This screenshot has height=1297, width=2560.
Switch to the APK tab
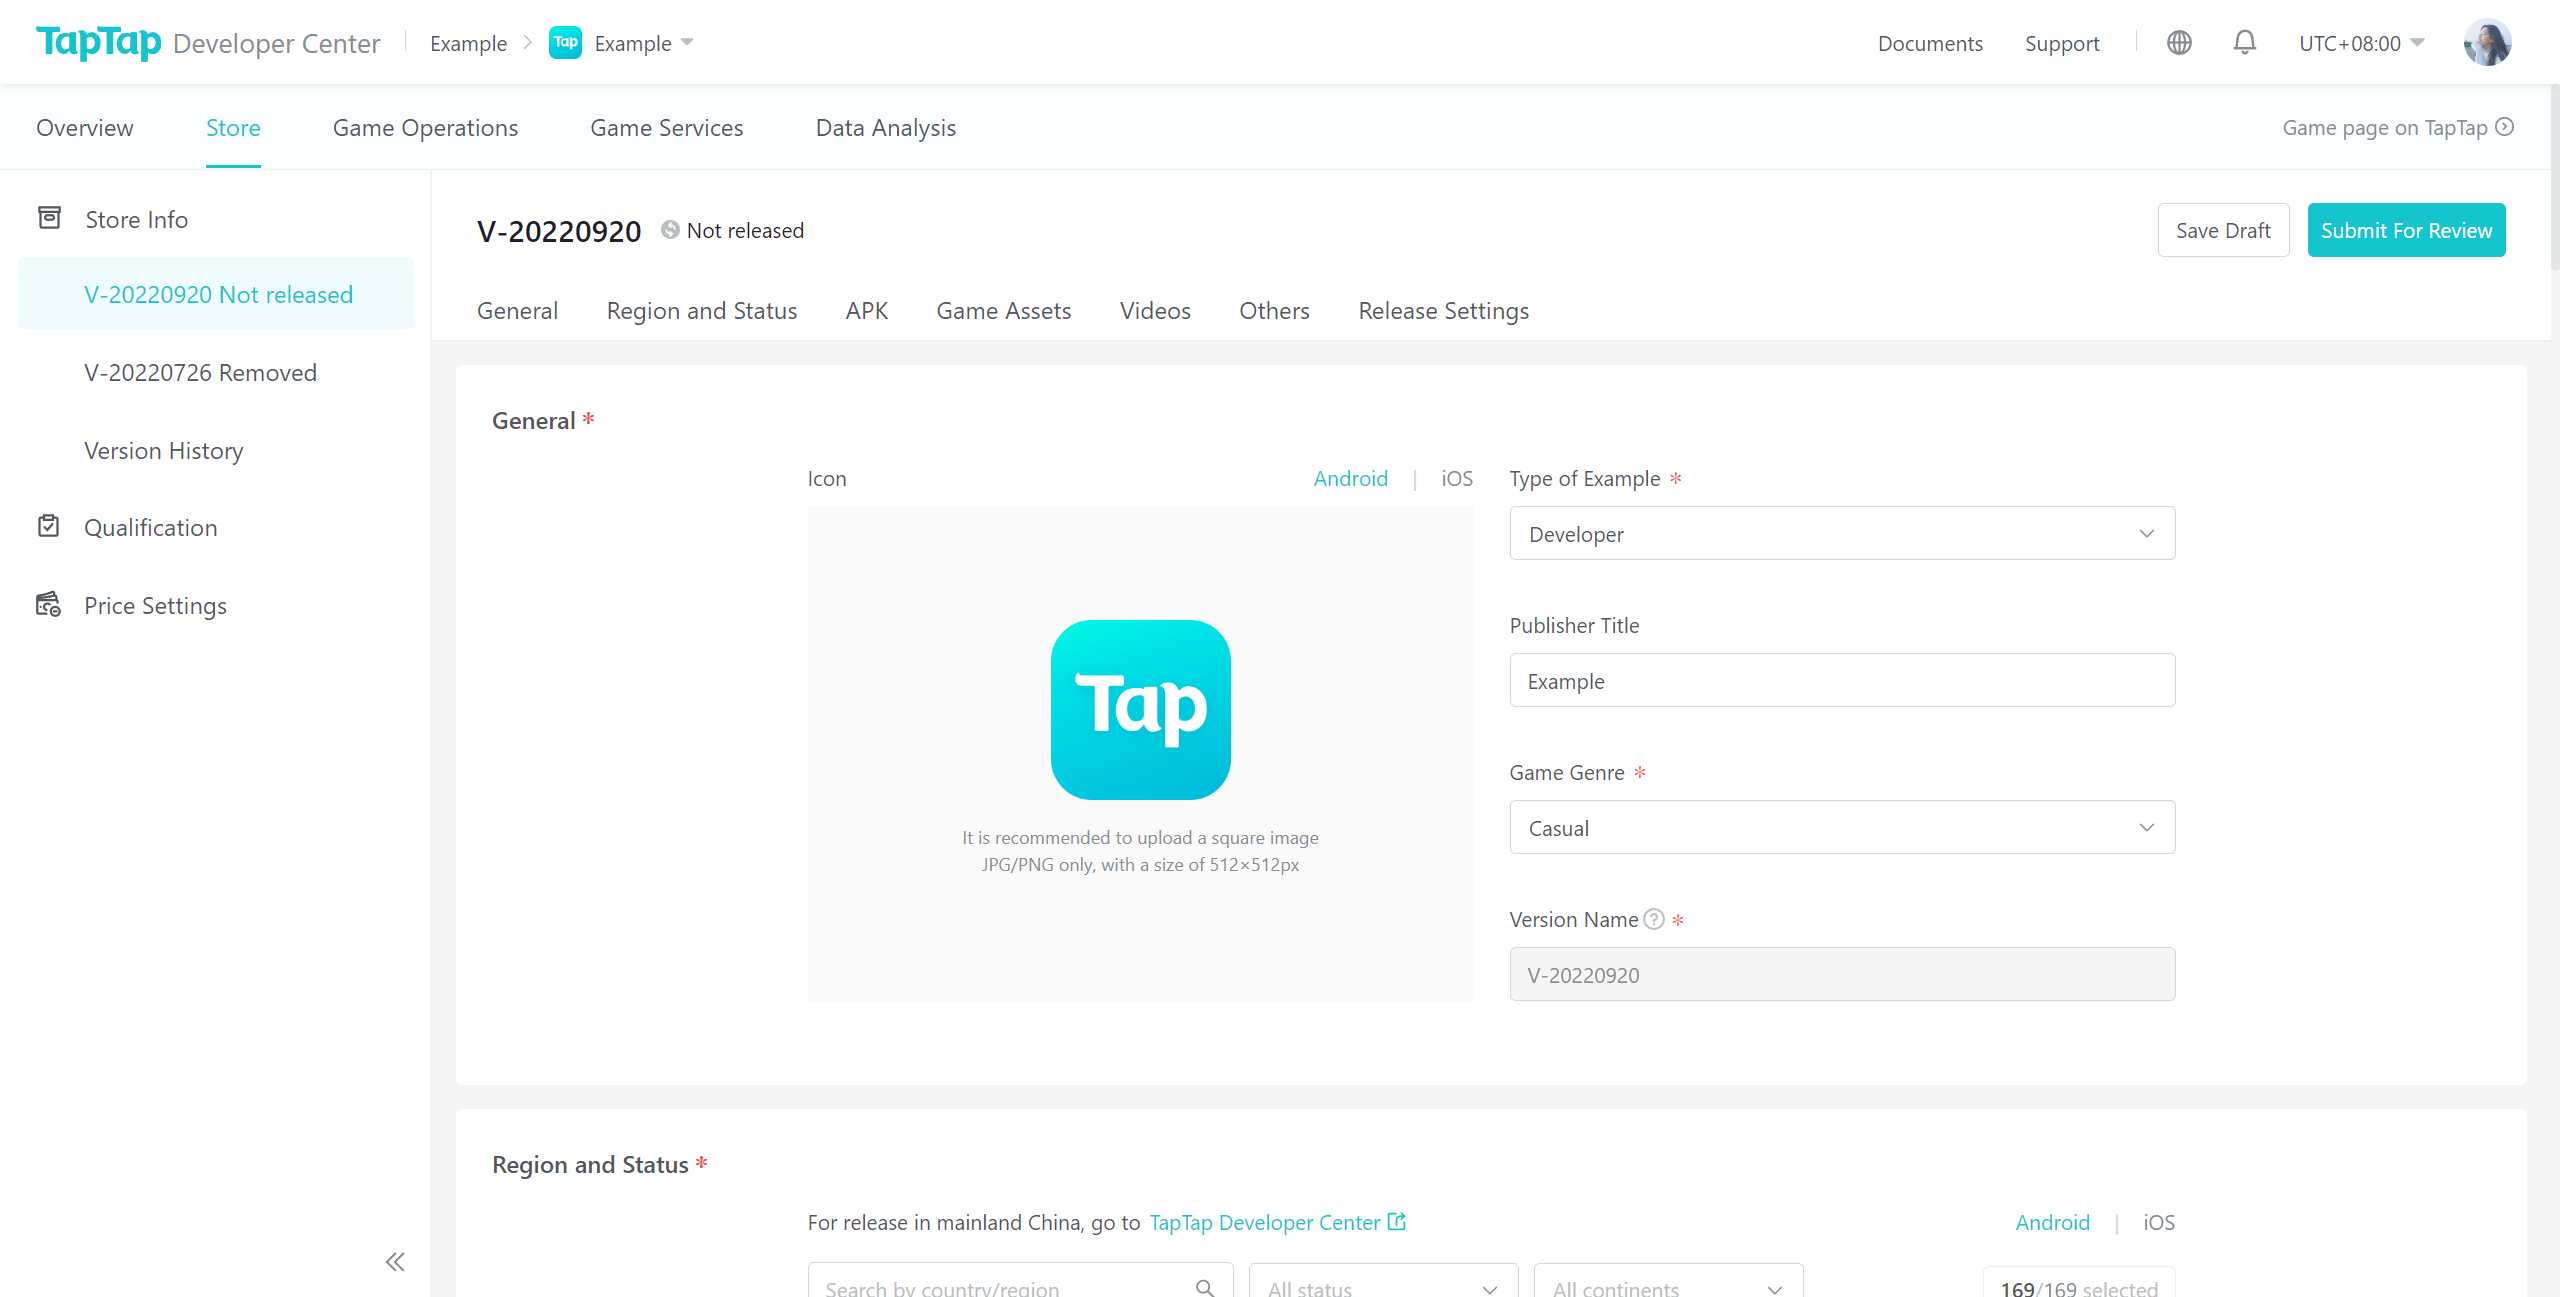tap(865, 309)
